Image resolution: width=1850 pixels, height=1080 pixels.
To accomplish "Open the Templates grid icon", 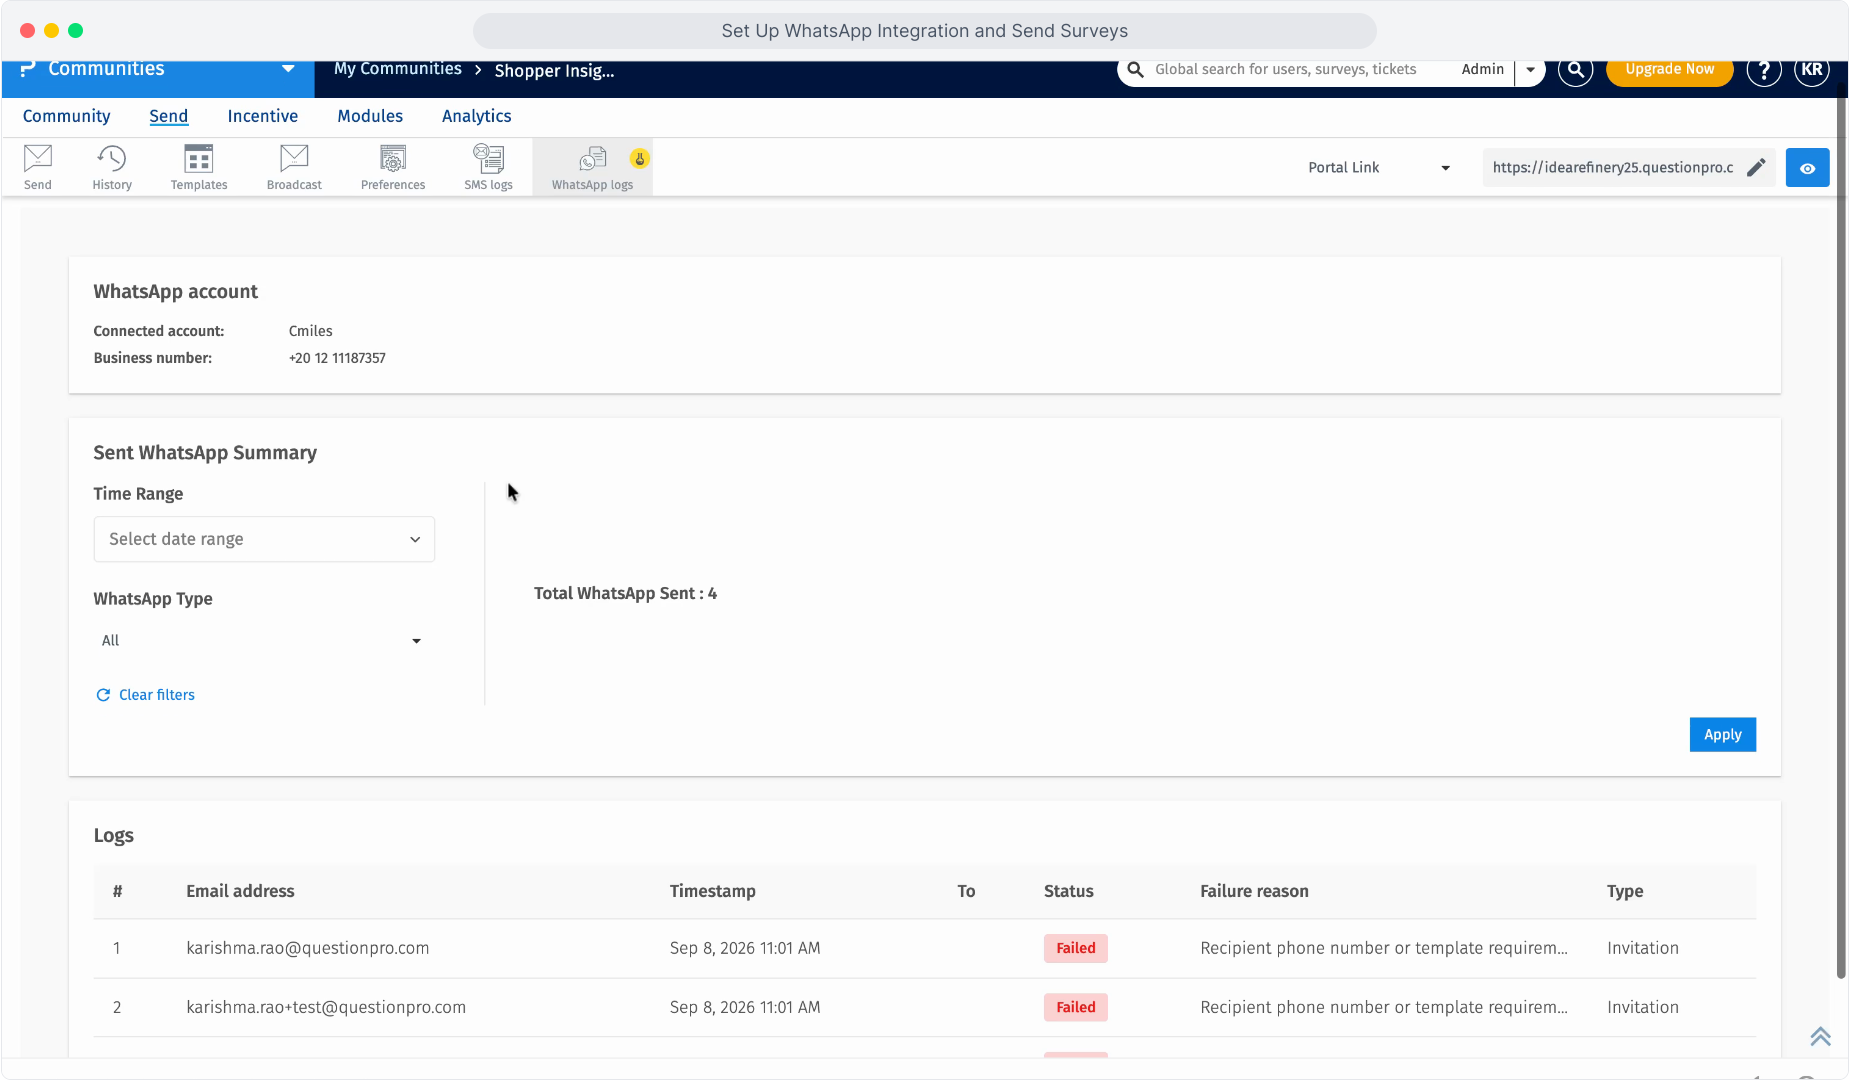I will (199, 167).
